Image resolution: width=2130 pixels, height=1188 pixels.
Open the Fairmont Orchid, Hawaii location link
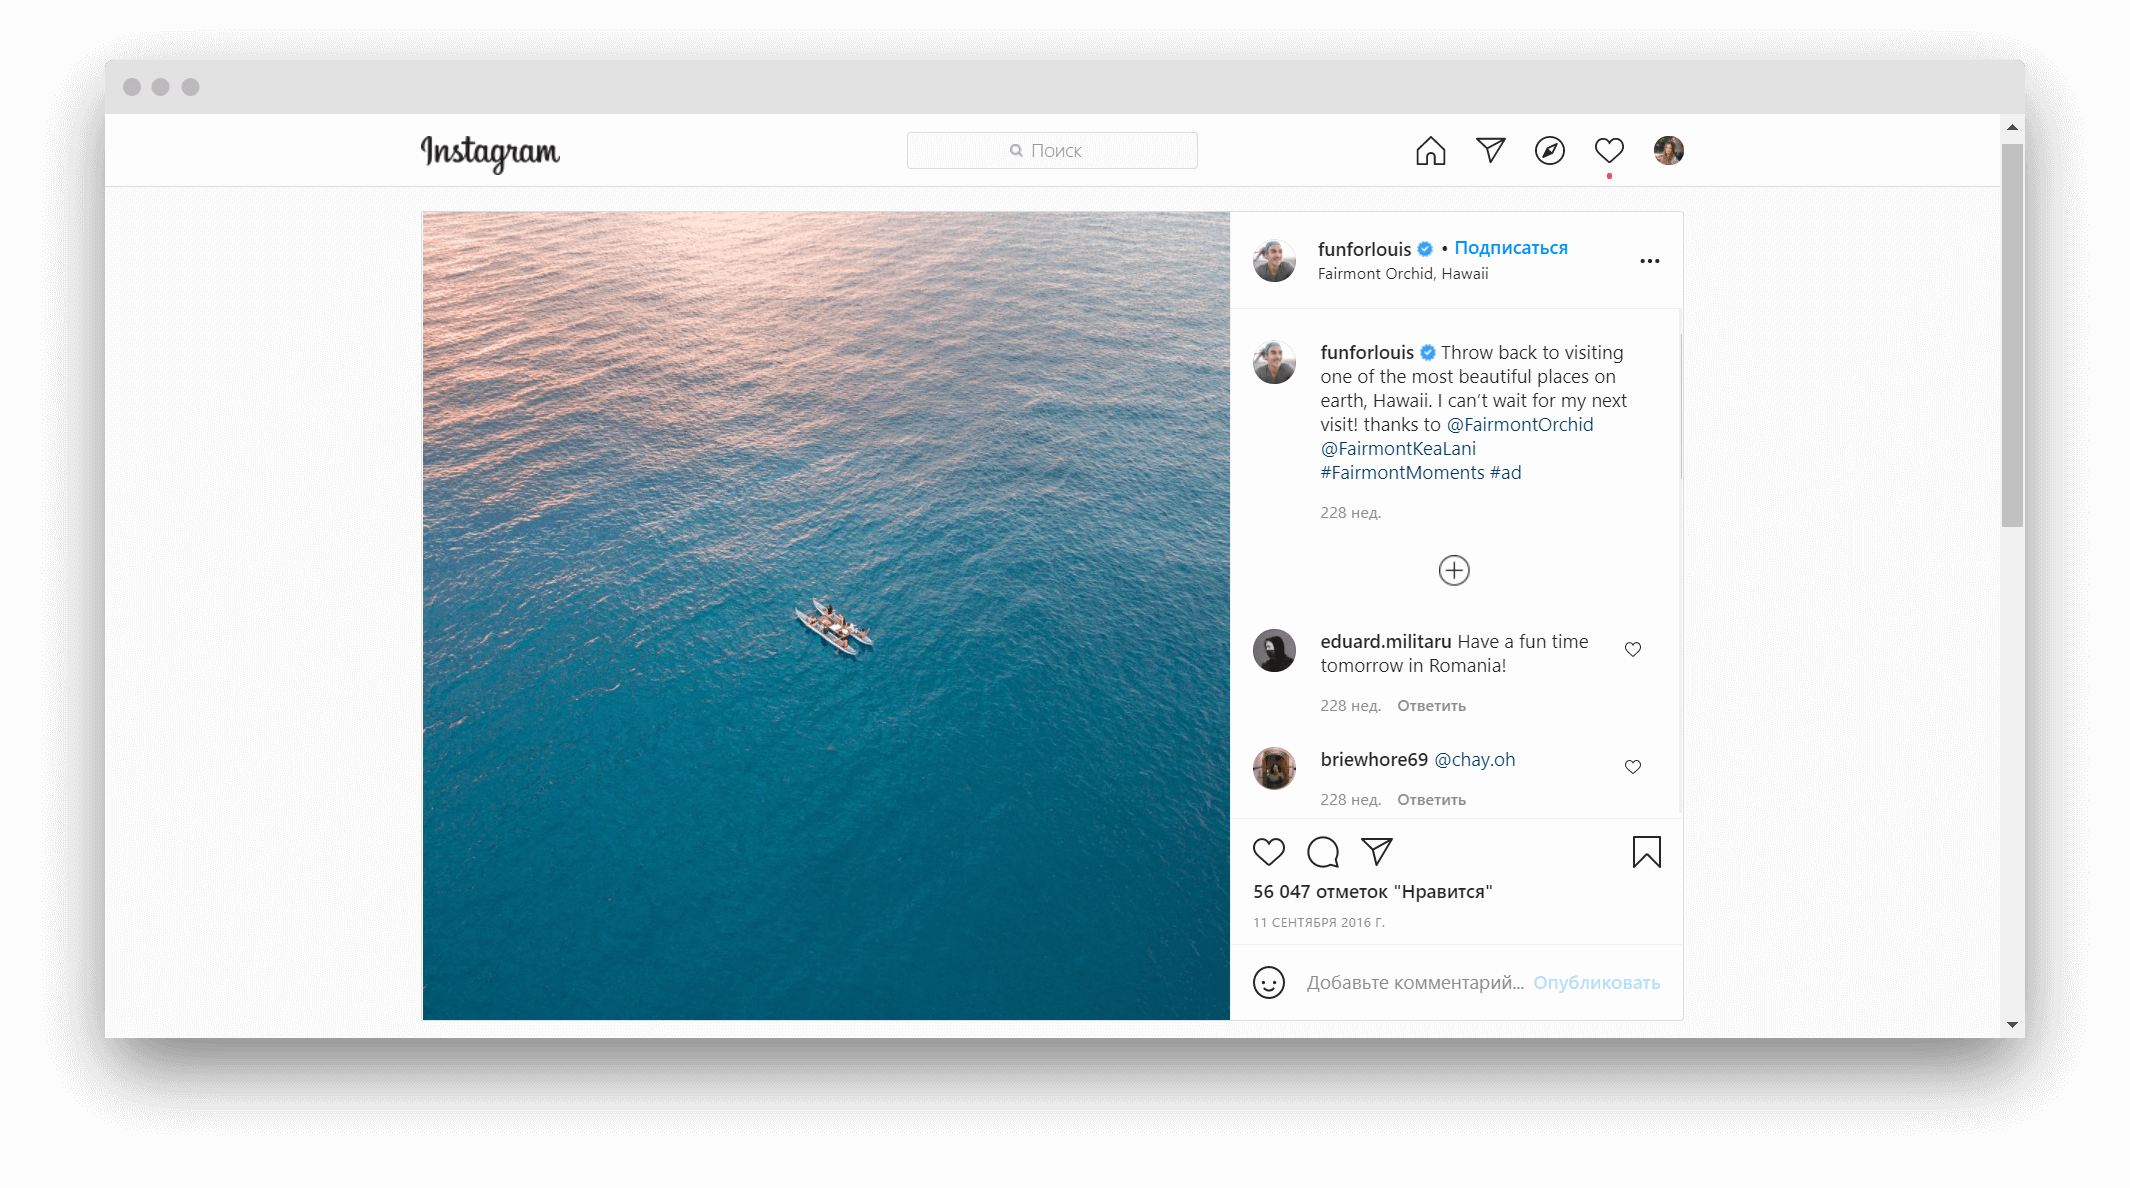1402,274
